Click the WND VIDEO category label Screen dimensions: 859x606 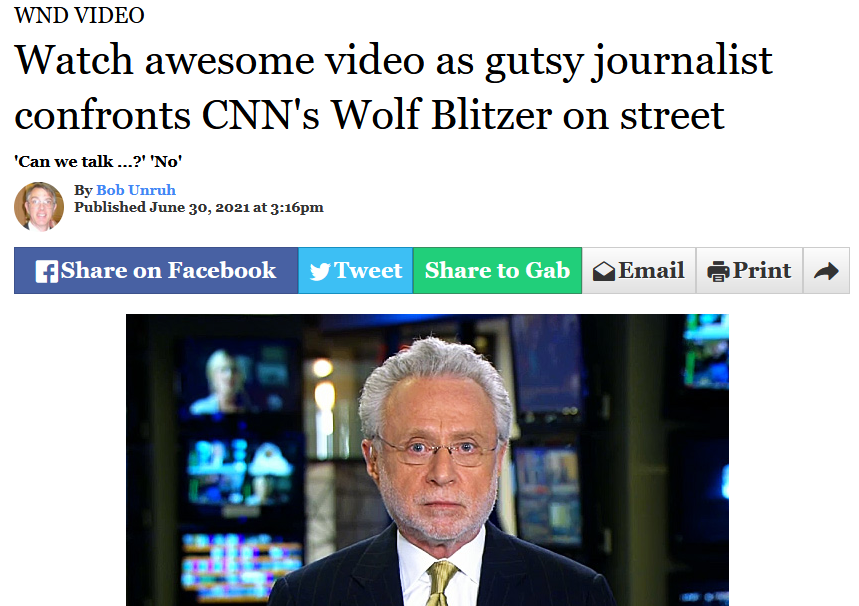79,15
